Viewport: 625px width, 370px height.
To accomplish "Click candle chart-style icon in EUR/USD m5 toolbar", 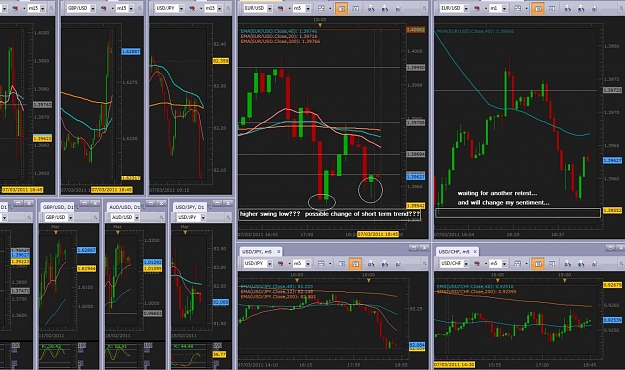I will [281, 8].
